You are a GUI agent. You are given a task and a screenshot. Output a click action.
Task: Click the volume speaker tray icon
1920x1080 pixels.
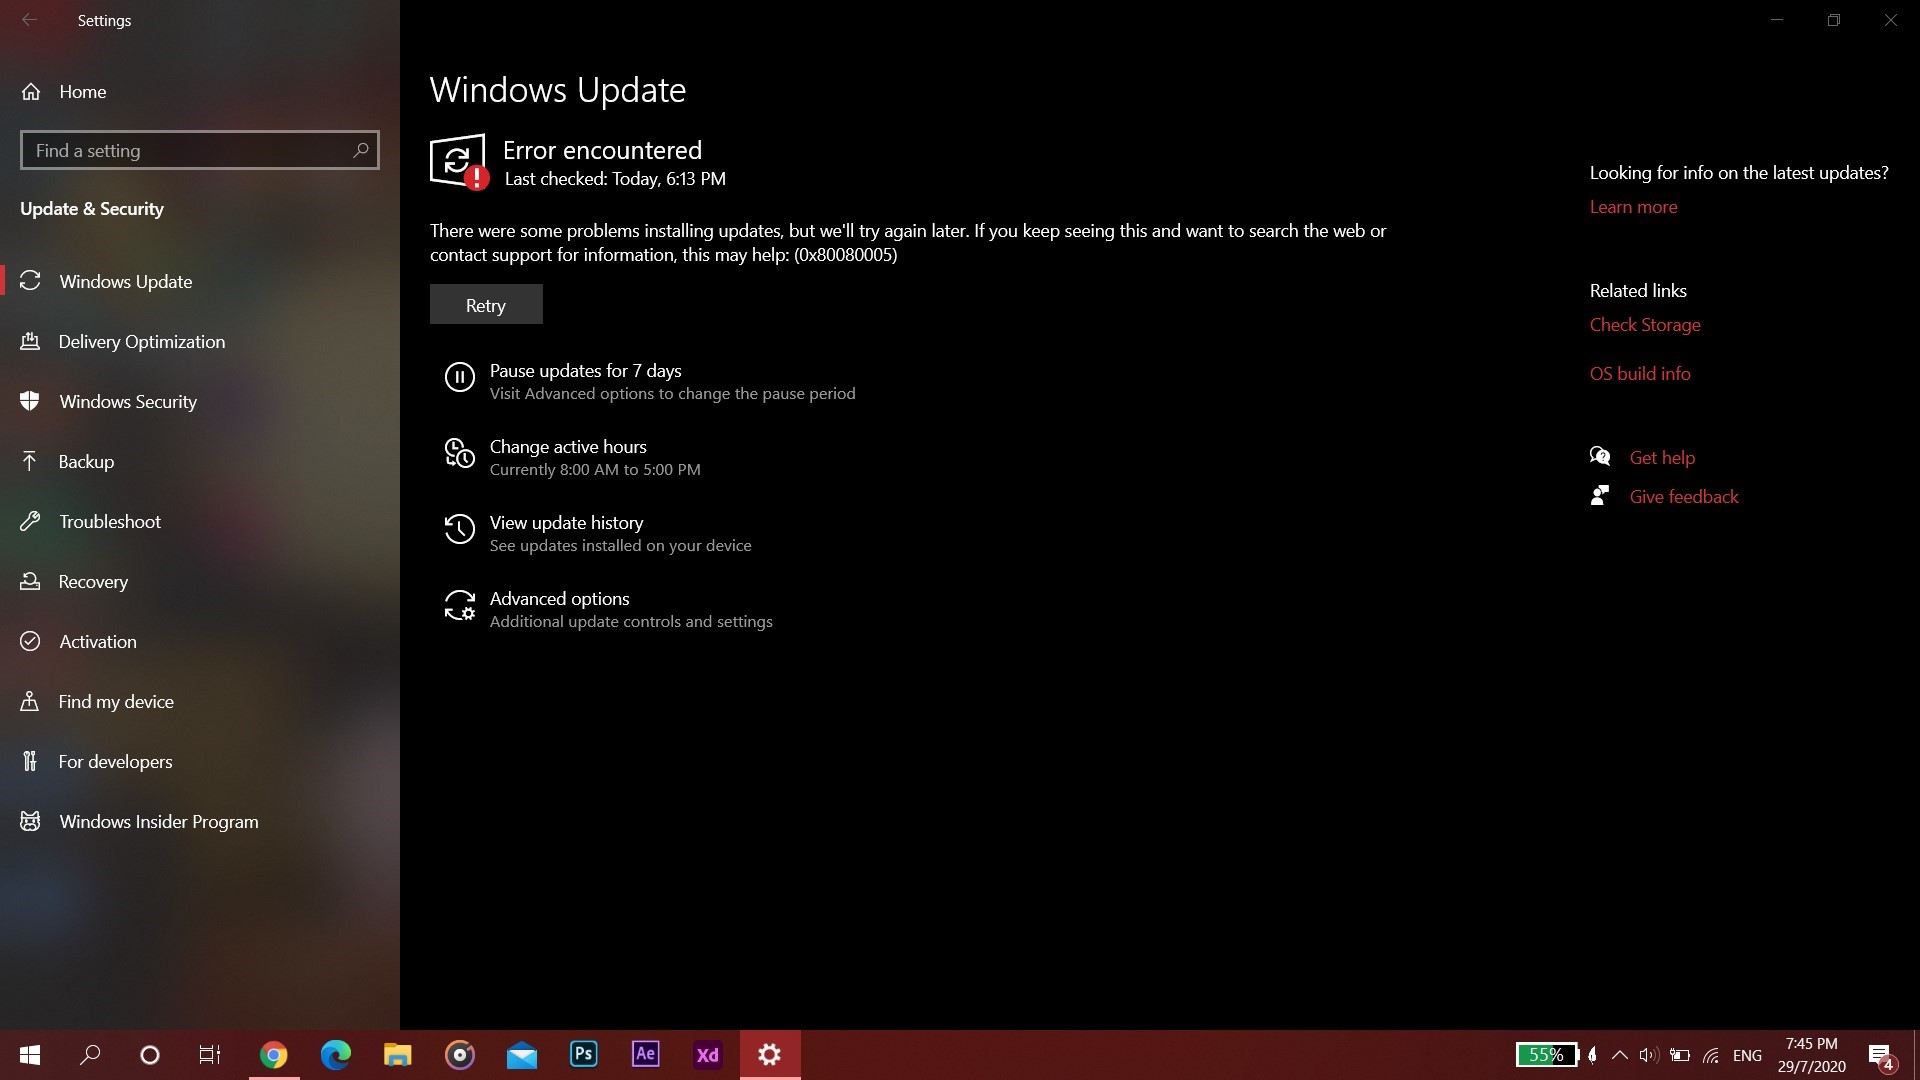point(1649,1055)
